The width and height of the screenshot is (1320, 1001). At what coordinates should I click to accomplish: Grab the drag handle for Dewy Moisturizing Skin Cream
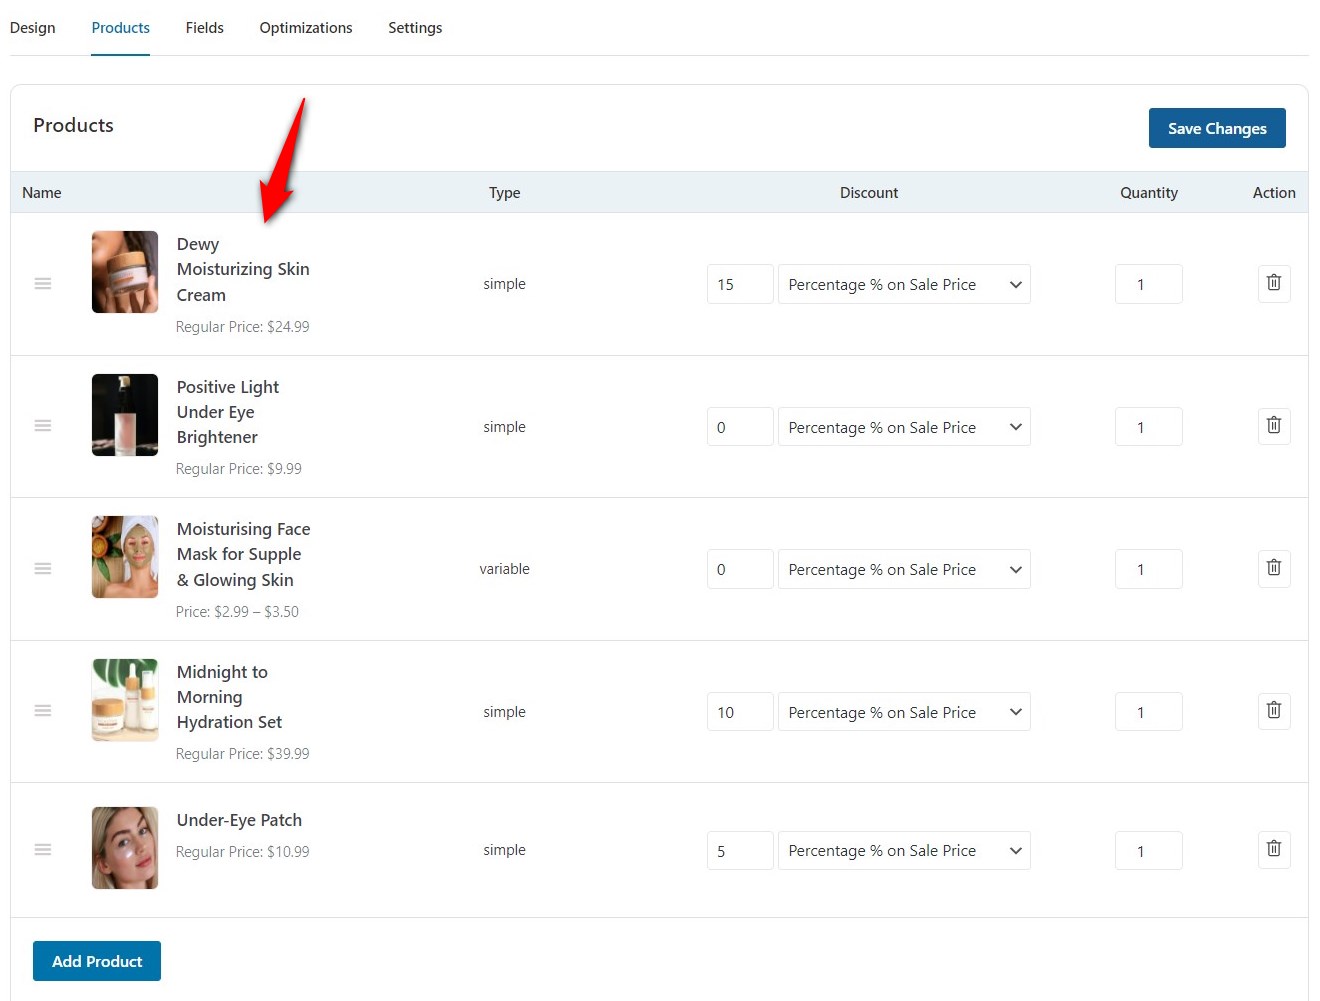tap(43, 283)
